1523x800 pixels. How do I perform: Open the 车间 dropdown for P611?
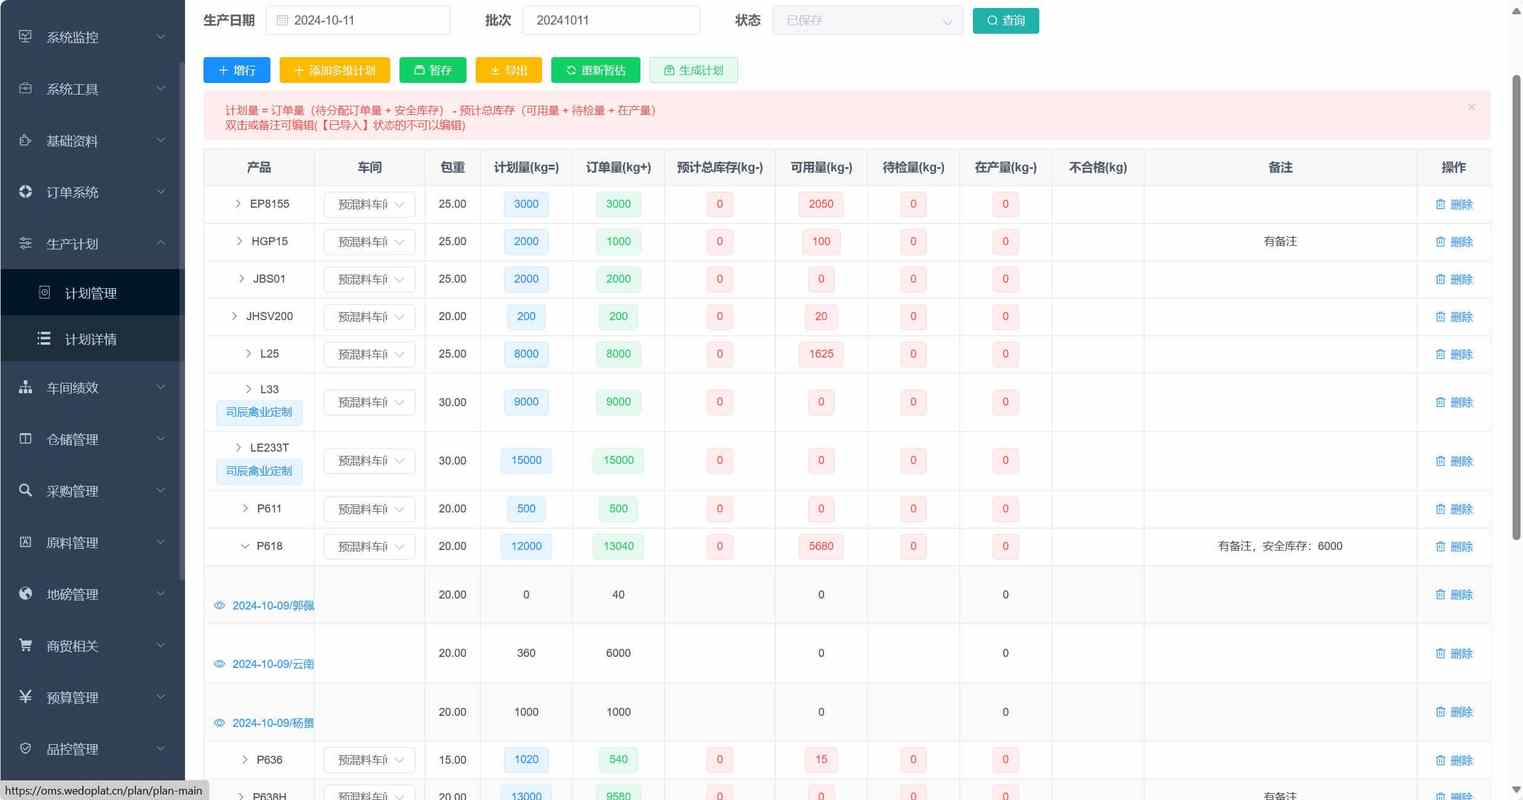click(x=369, y=509)
